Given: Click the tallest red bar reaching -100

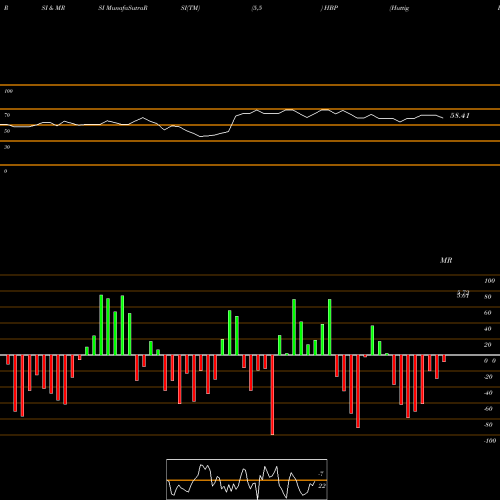Looking at the screenshot, I should [x=272, y=395].
